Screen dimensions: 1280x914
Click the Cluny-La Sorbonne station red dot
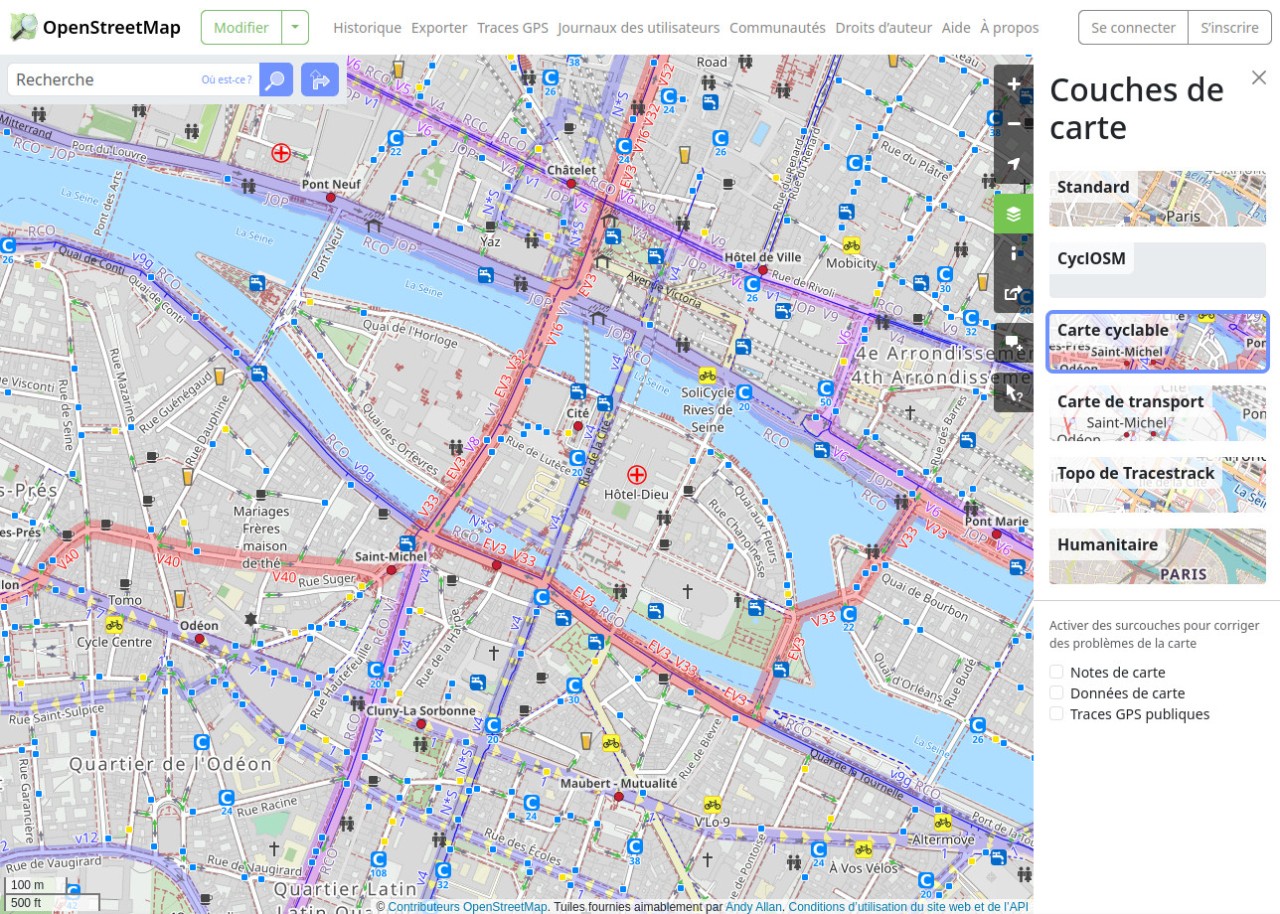pyautogui.click(x=421, y=724)
